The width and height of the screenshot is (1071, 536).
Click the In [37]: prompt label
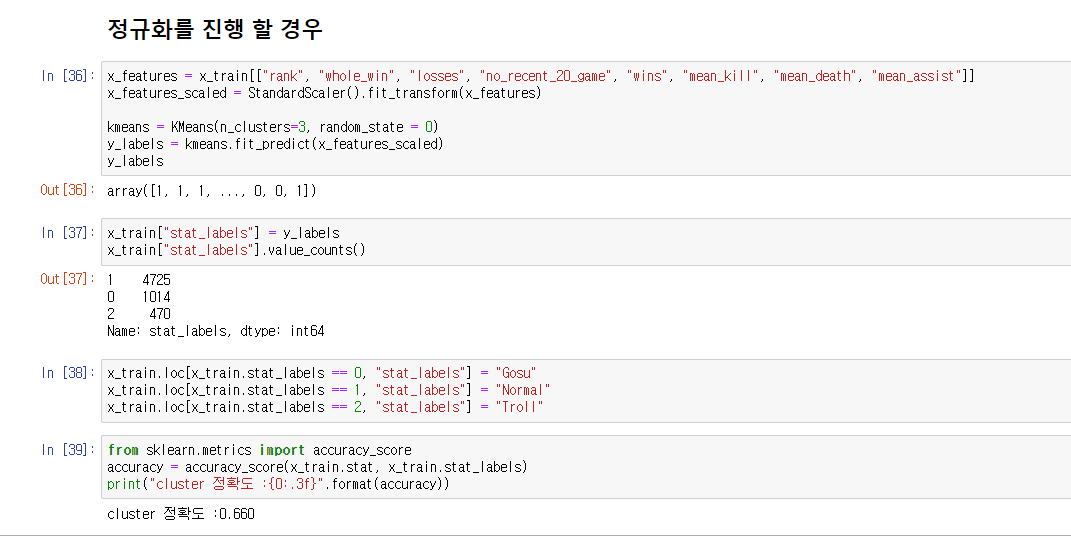coord(68,233)
